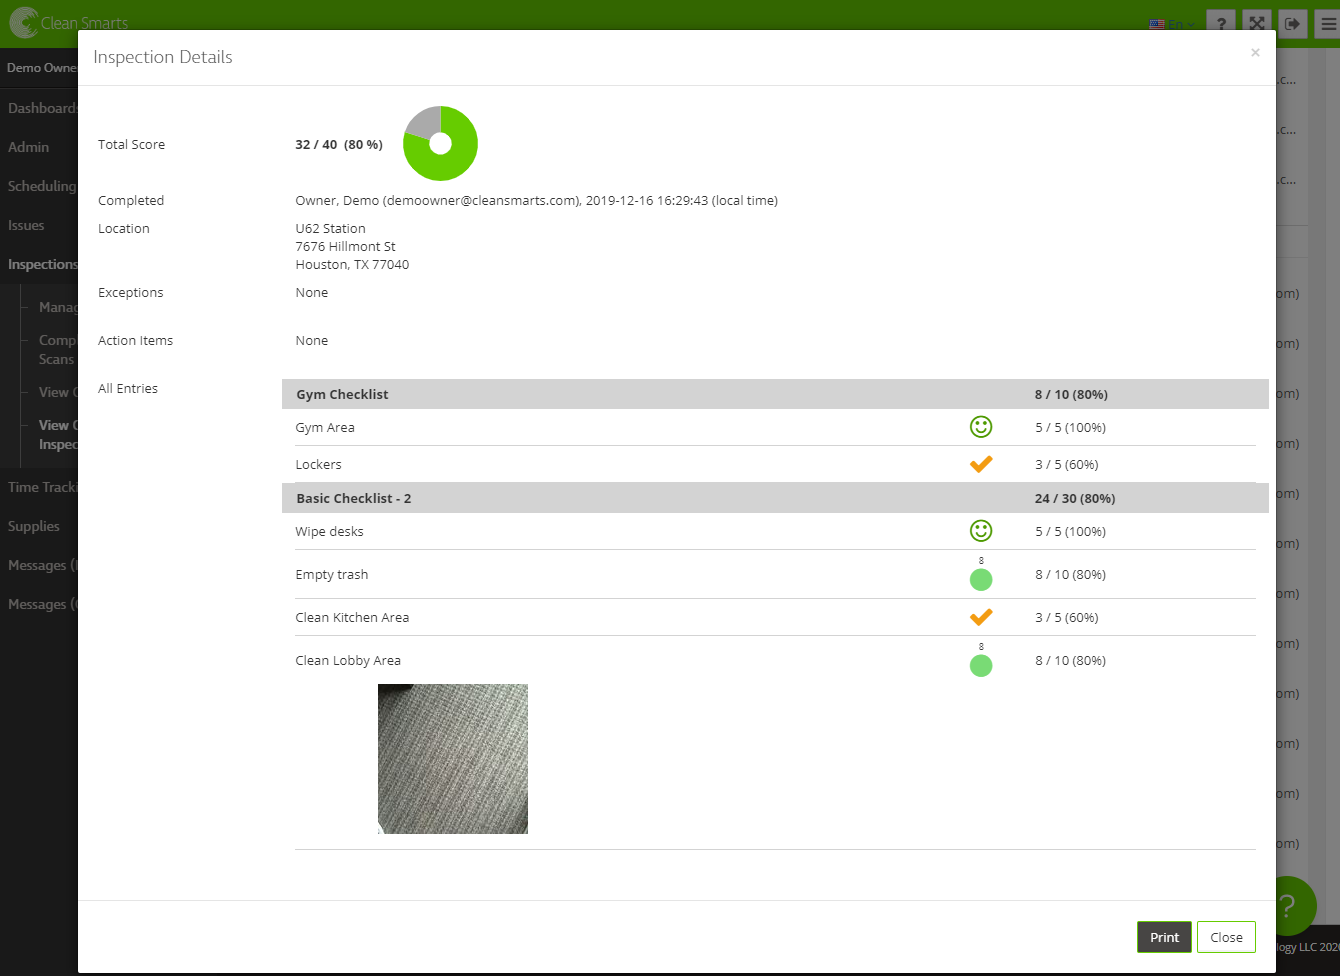Click the orange checkmark for Clean Kitchen Area
The image size is (1340, 976).
pyautogui.click(x=981, y=617)
